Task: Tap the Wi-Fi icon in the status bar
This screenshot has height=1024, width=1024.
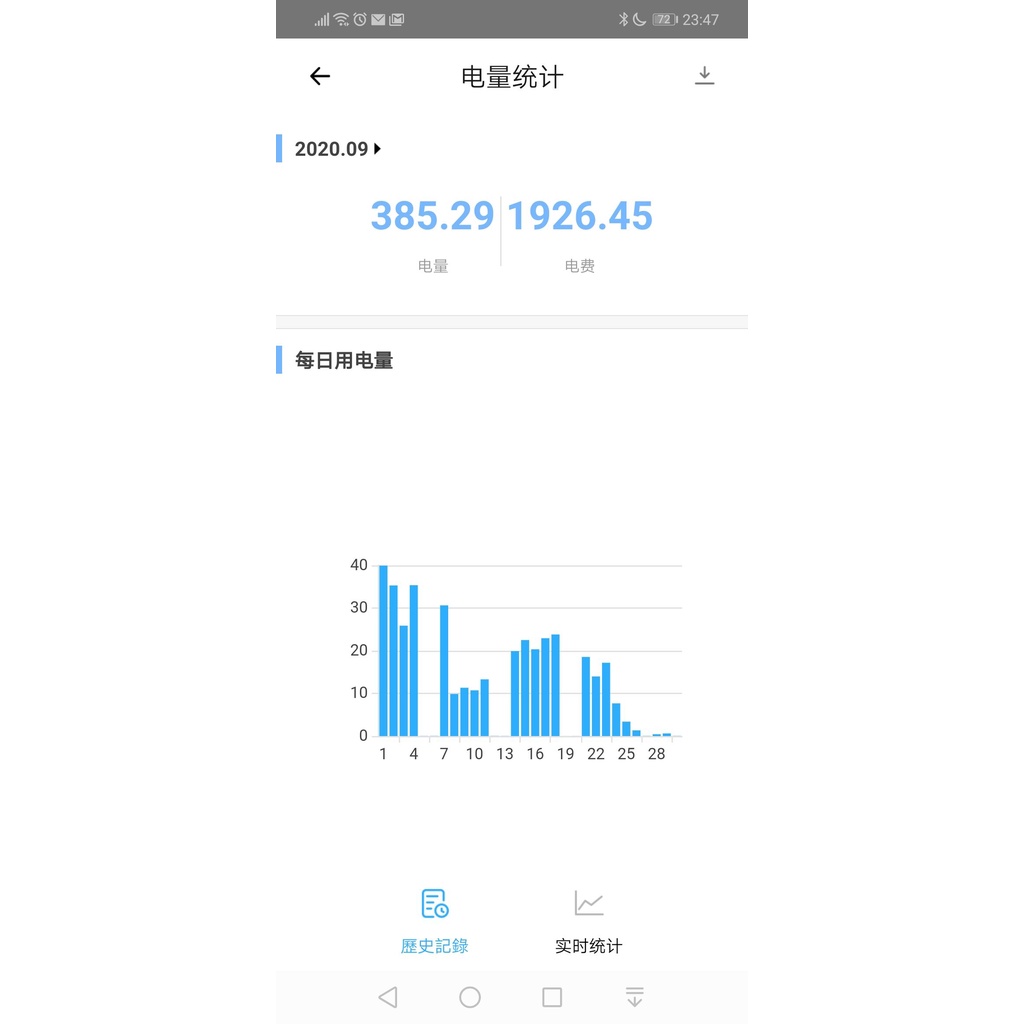Action: click(x=341, y=19)
